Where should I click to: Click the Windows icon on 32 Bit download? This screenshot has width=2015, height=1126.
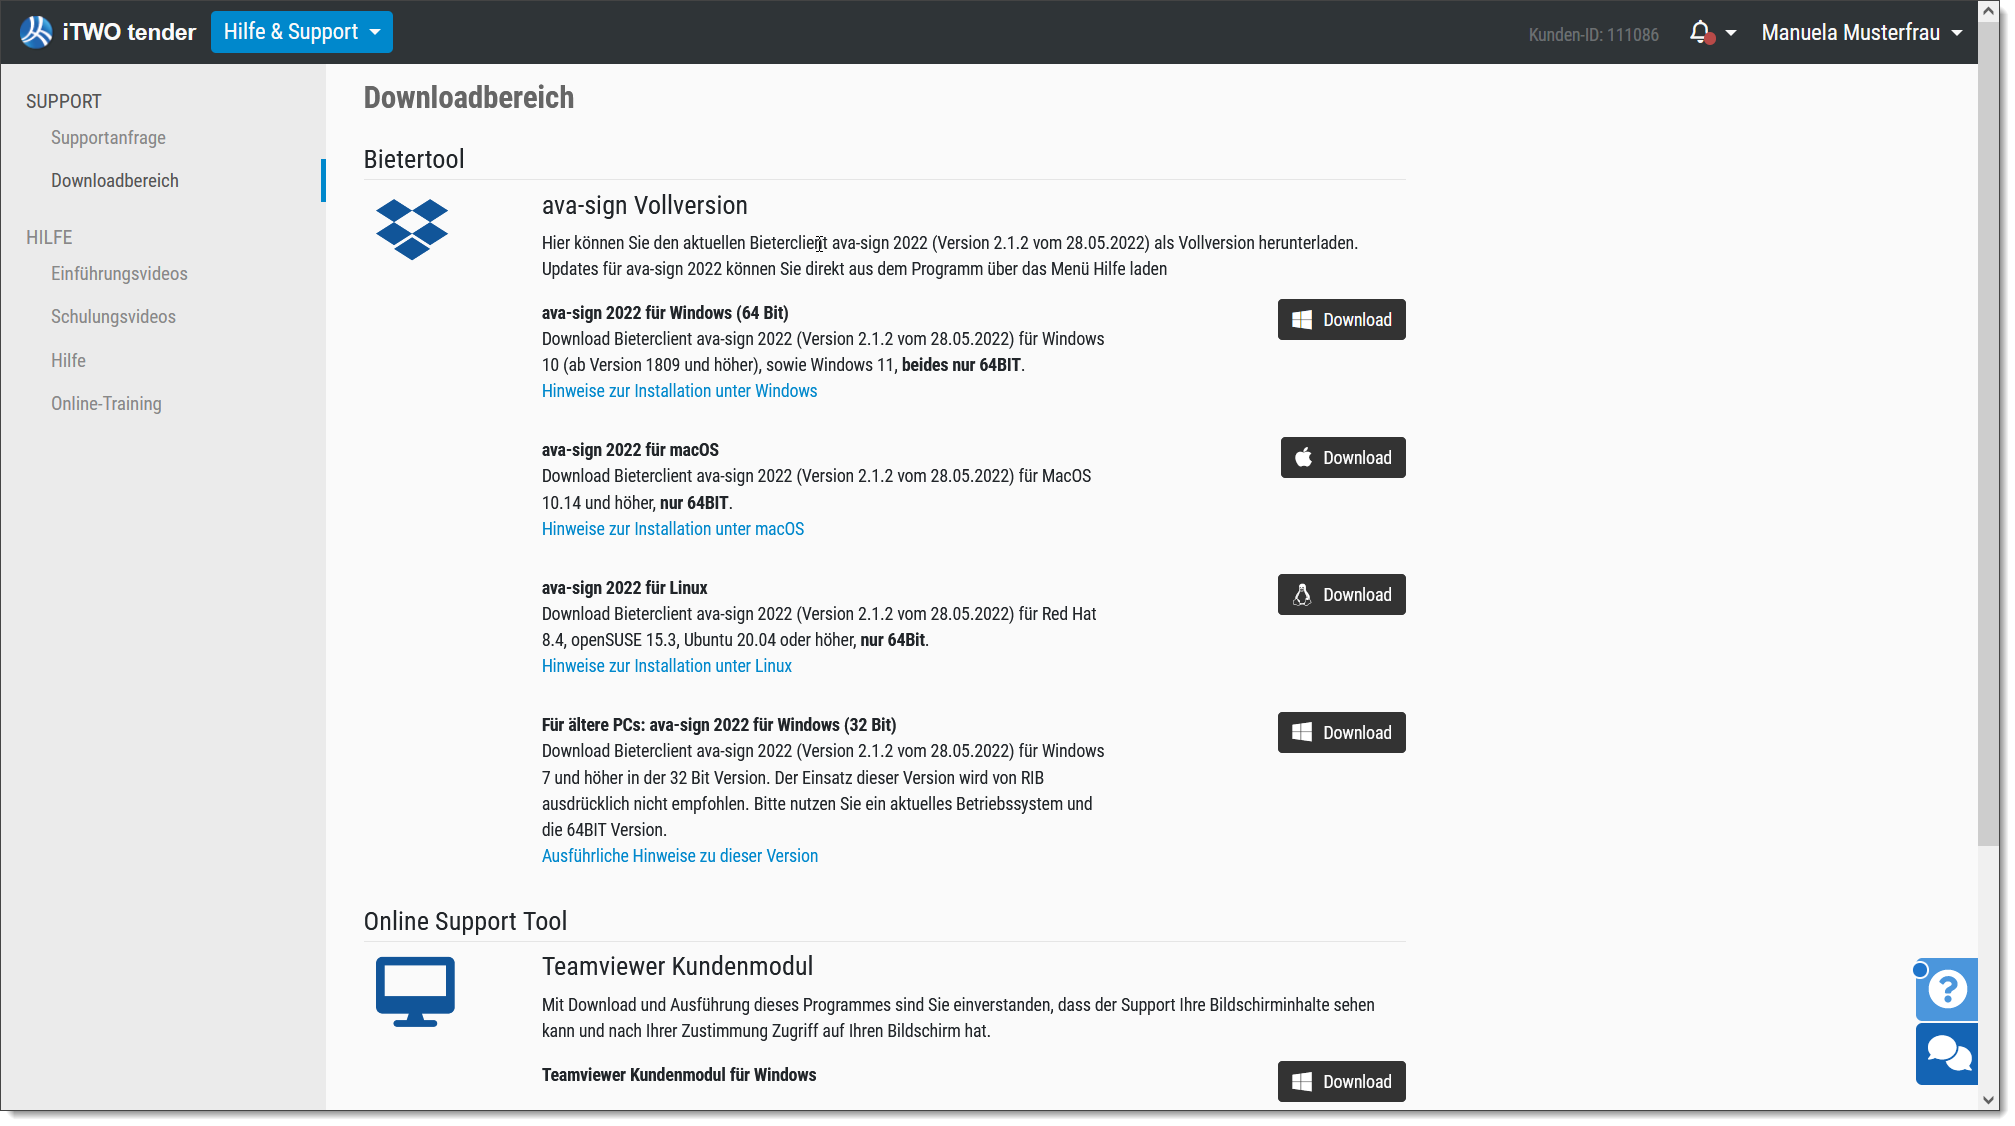click(x=1301, y=732)
